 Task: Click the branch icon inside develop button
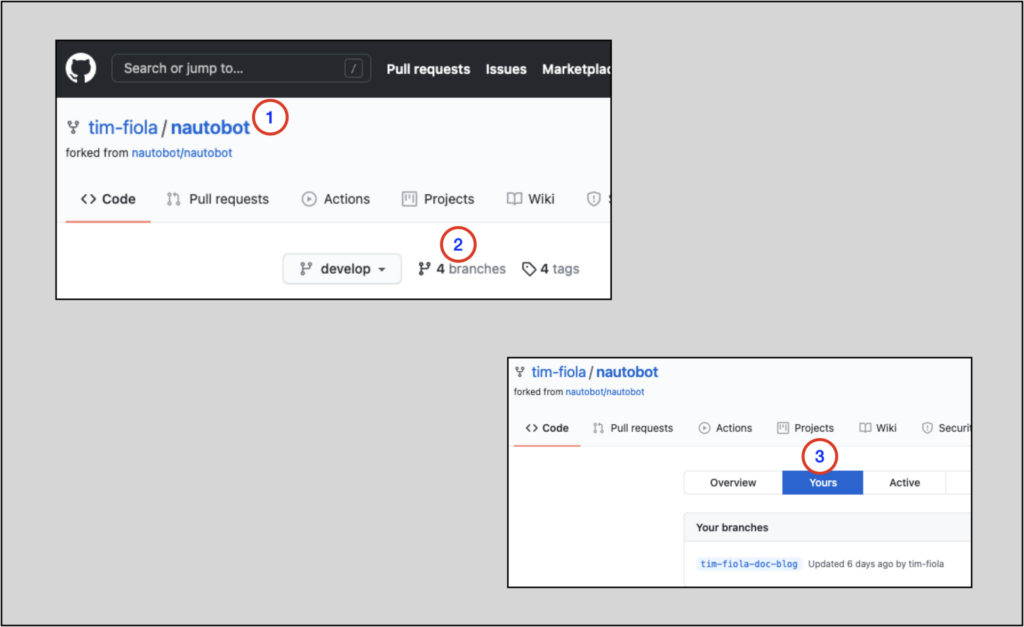click(x=306, y=268)
